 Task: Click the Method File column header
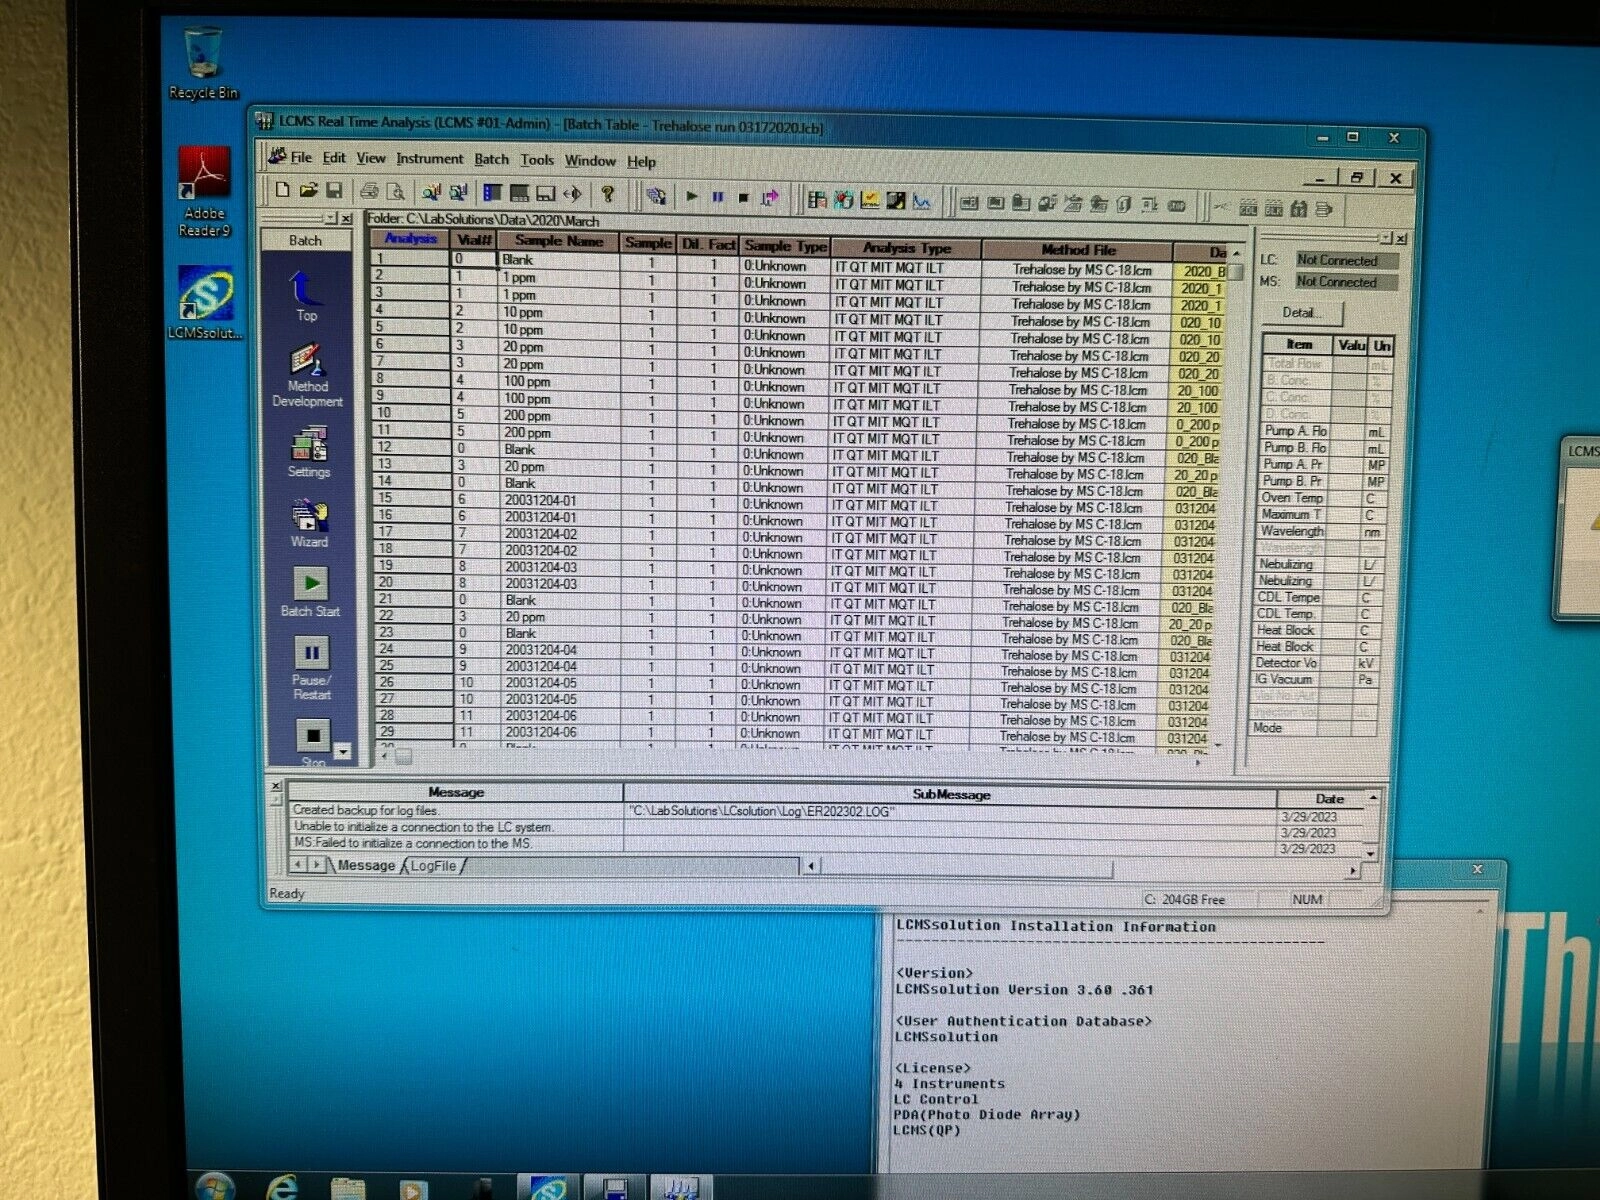(x=1077, y=249)
